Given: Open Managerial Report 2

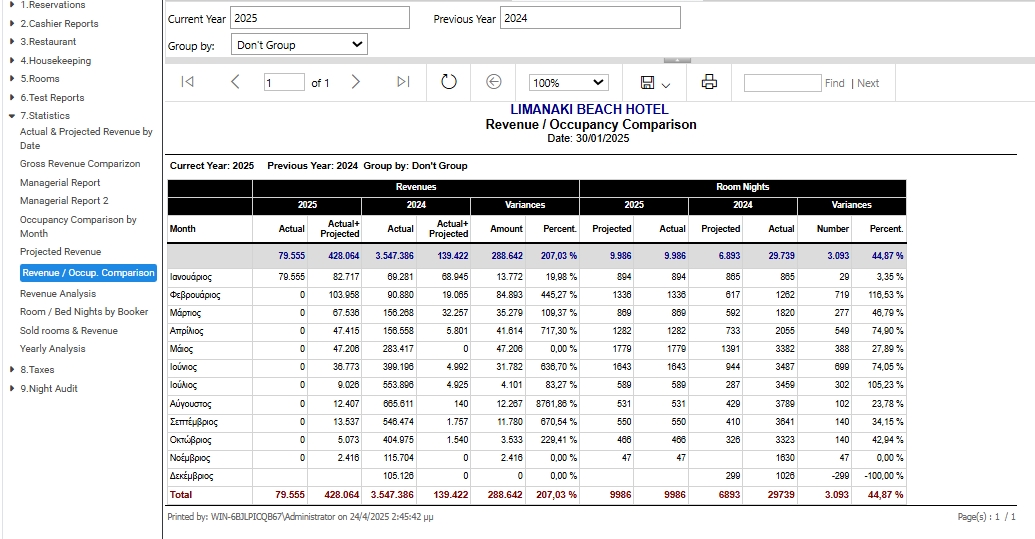Looking at the screenshot, I should click(64, 201).
